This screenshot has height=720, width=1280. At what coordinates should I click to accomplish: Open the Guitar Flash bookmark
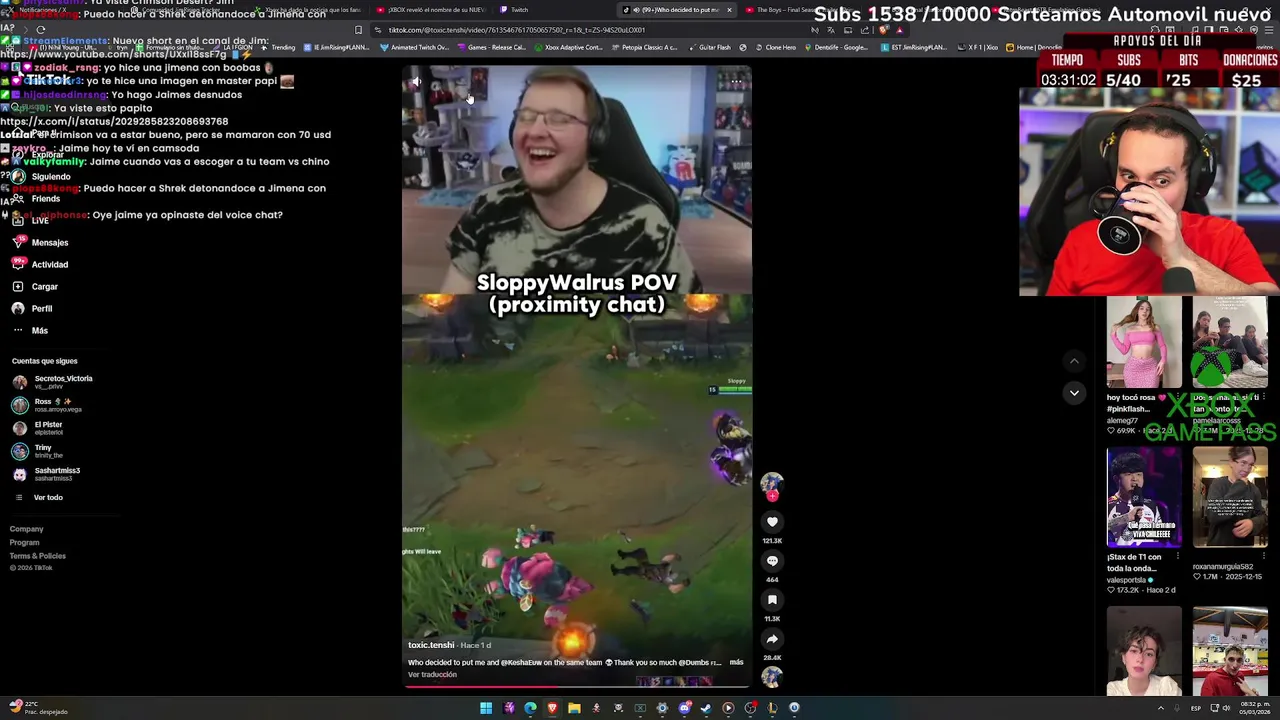709,47
